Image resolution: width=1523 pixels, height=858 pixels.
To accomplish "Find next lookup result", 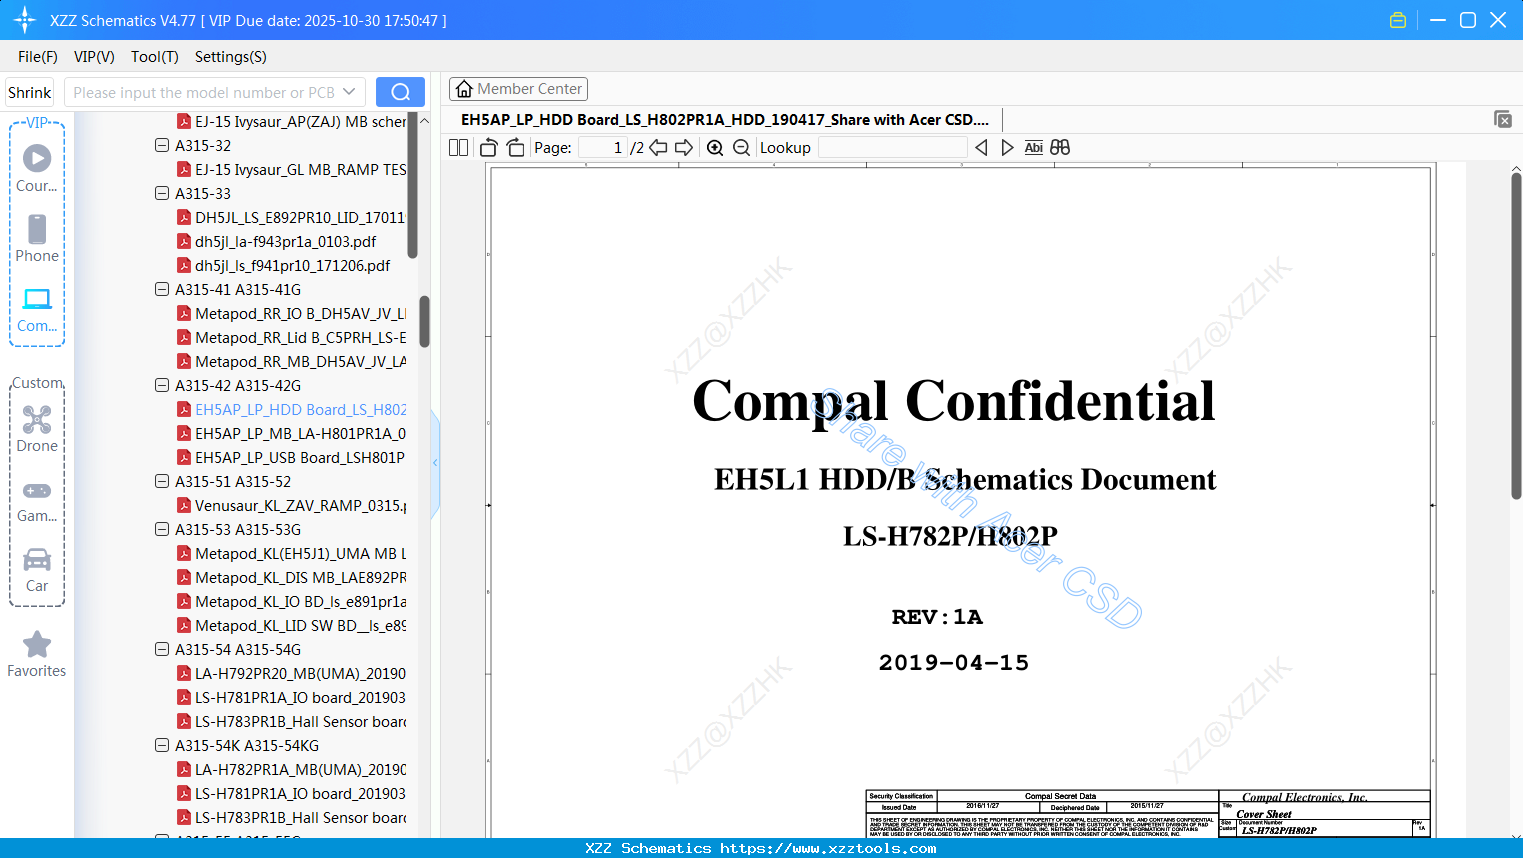I will [x=1007, y=148].
